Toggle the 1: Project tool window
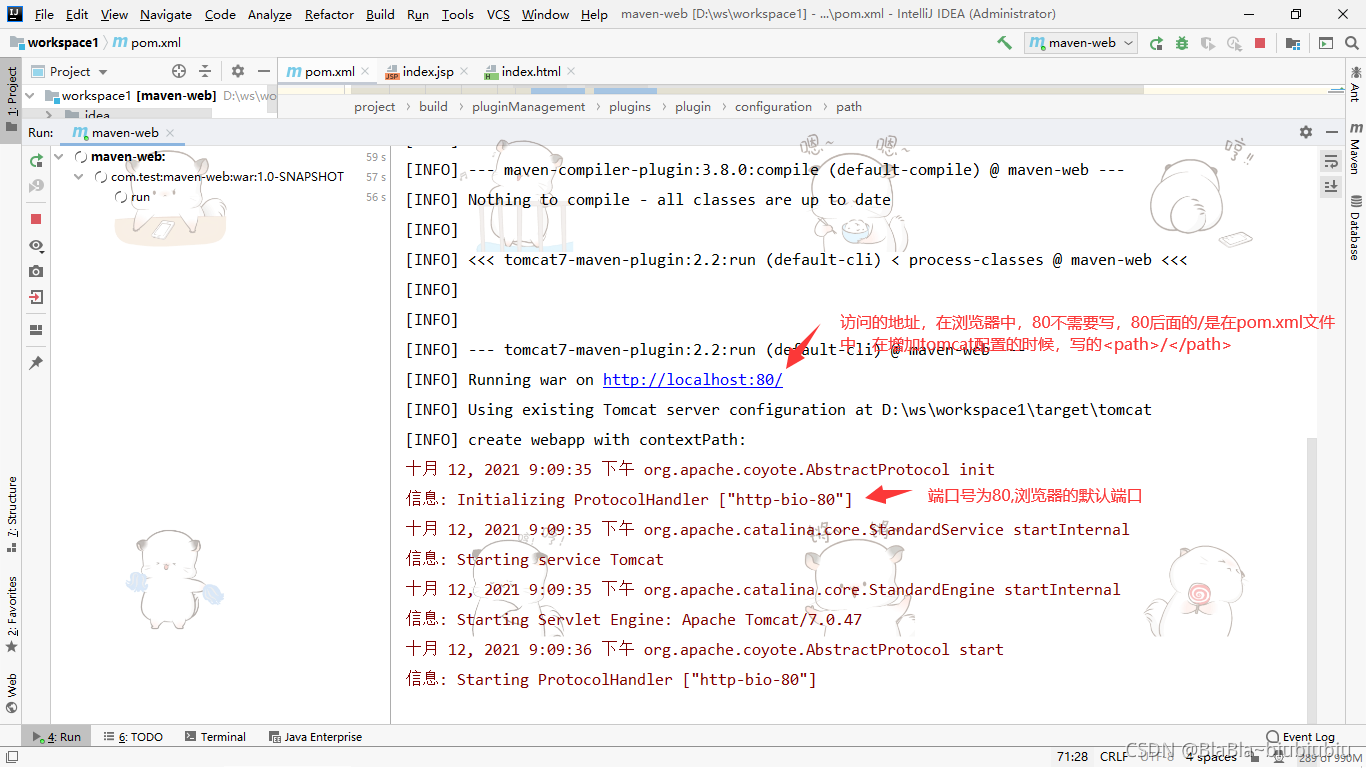This screenshot has height=768, width=1366. (11, 100)
